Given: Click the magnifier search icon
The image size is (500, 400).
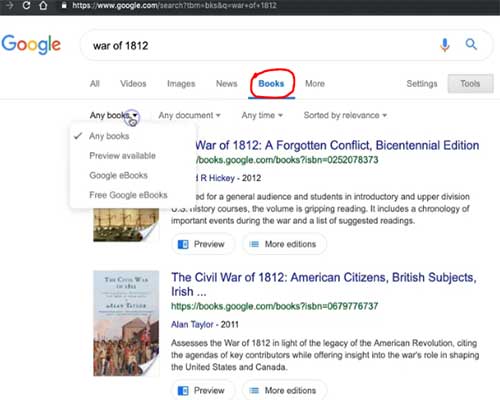Looking at the screenshot, I should click(x=471, y=44).
